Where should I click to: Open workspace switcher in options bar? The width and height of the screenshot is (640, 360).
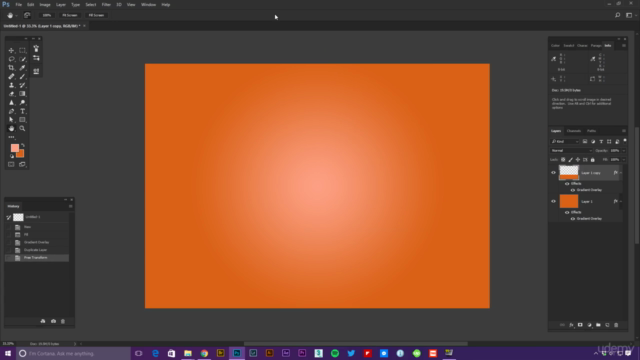click(629, 15)
